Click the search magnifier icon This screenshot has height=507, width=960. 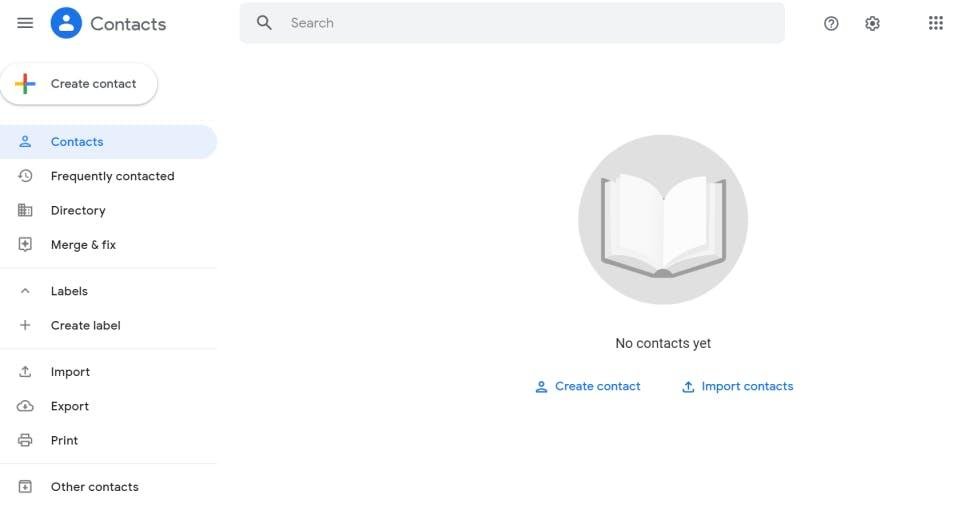(264, 23)
